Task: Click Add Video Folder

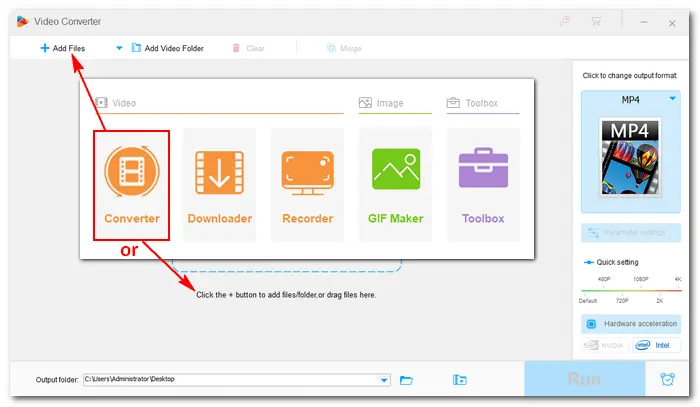Action: pyautogui.click(x=168, y=48)
